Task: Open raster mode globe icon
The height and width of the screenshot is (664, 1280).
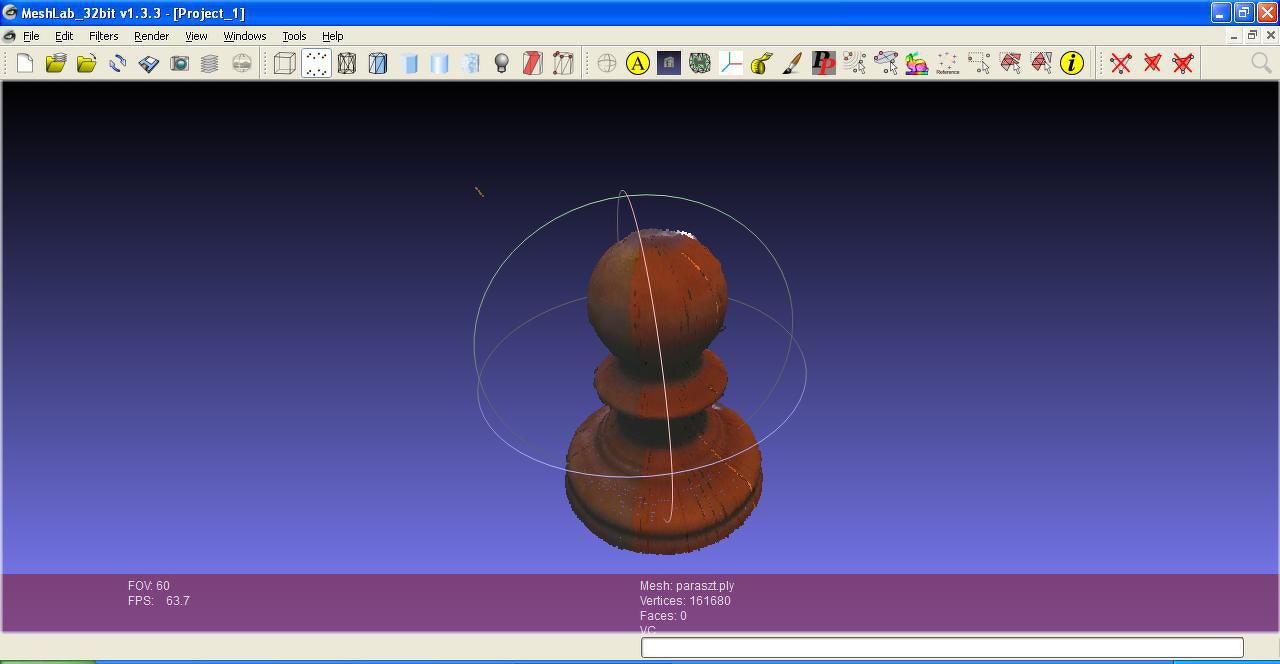Action: tap(241, 63)
